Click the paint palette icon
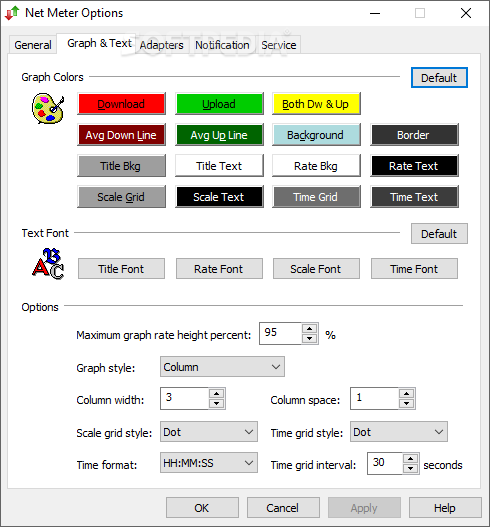The height and width of the screenshot is (527, 490). [x=48, y=108]
